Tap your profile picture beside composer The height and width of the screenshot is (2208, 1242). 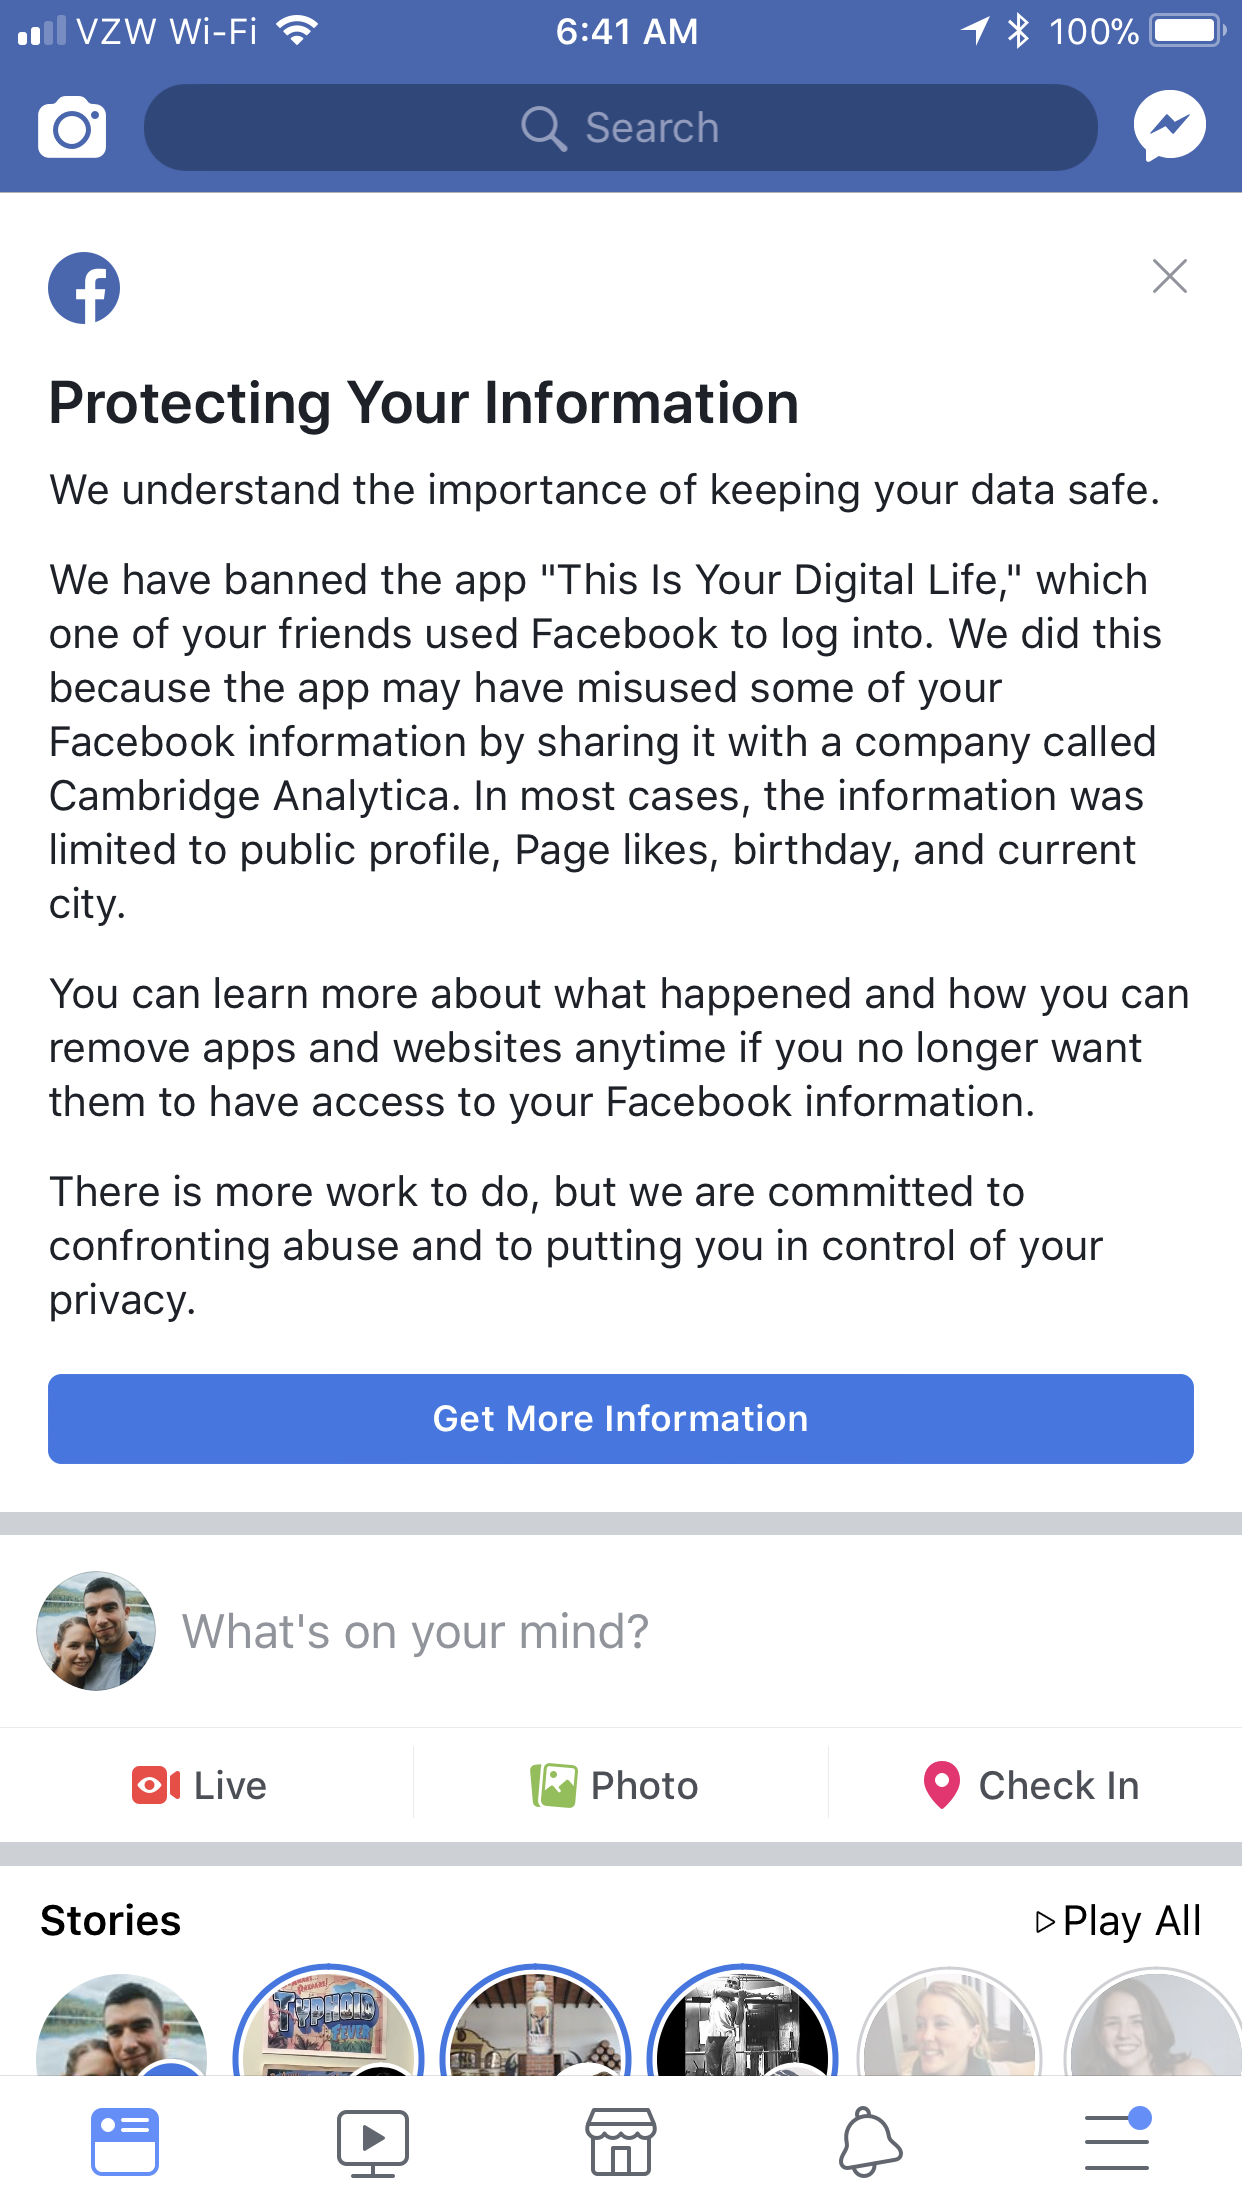pos(96,1631)
